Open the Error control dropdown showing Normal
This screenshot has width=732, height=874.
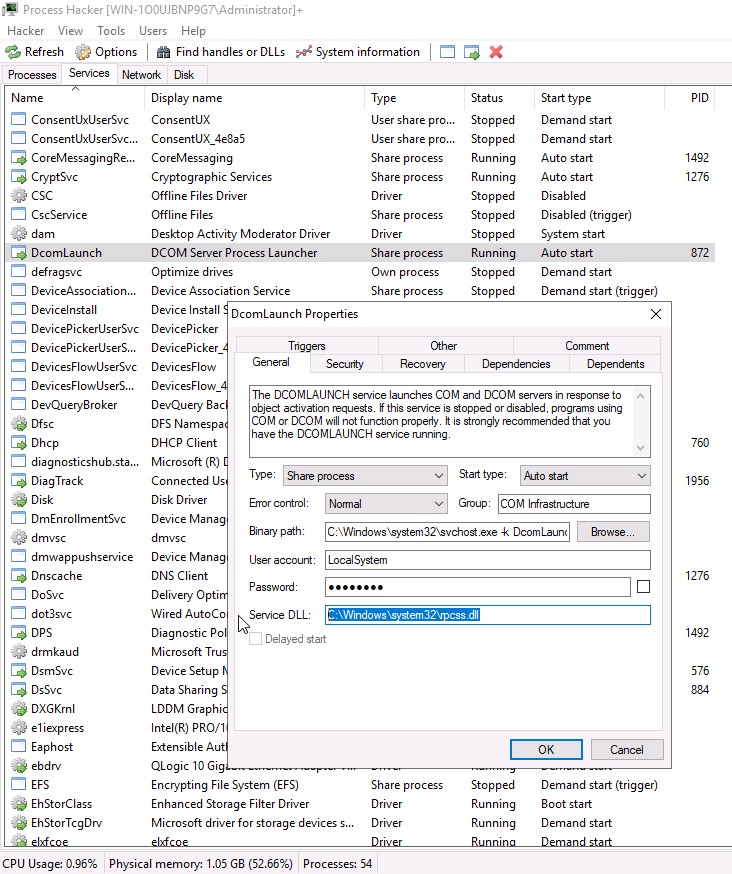click(386, 504)
